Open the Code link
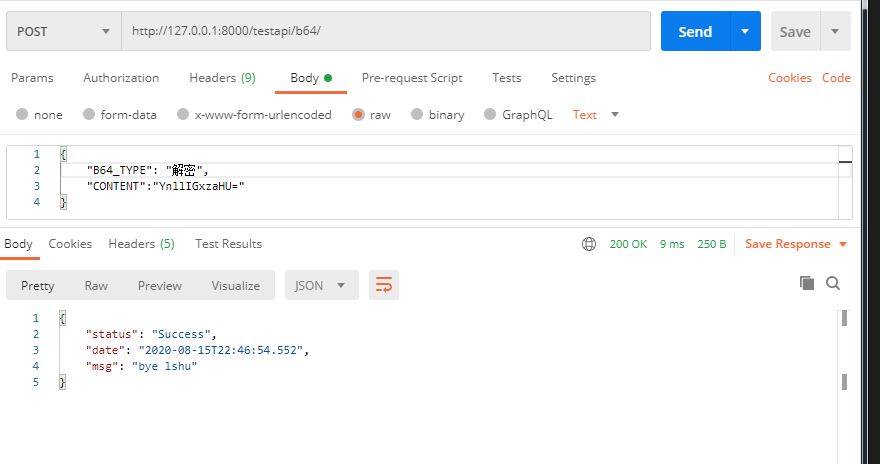Viewport: 880px width, 464px height. 836,78
